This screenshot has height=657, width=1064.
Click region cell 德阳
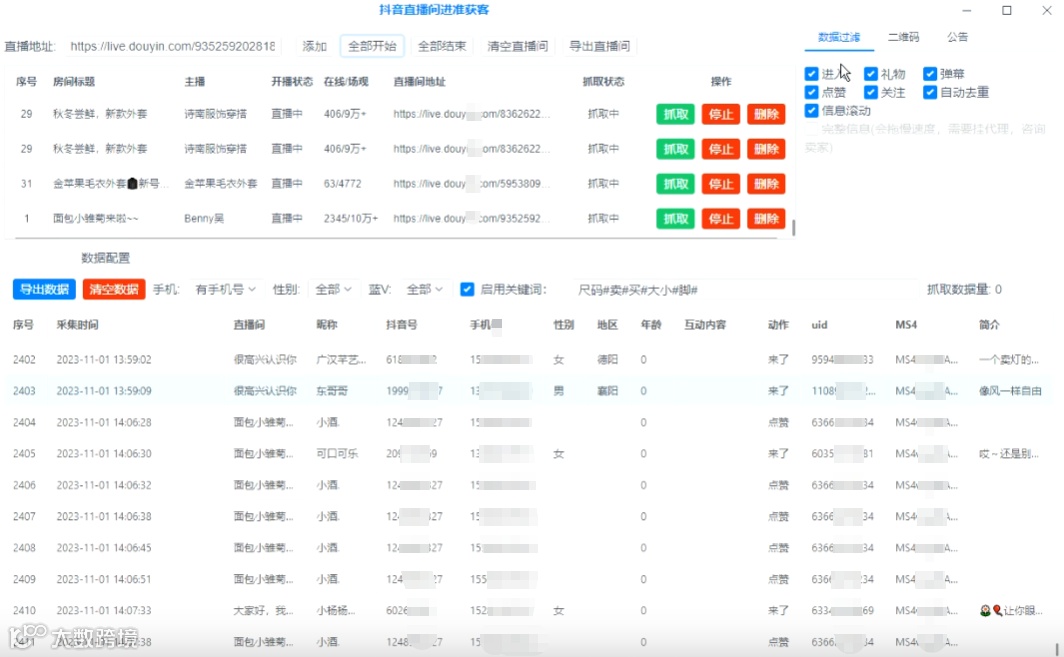[607, 360]
